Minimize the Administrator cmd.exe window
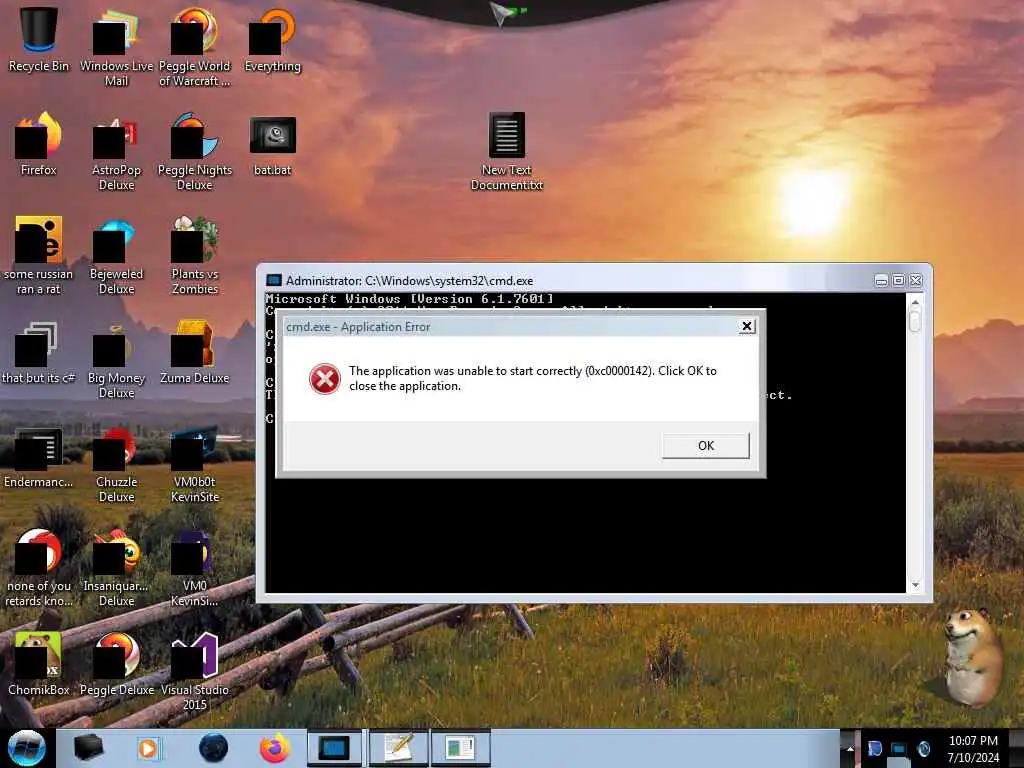The image size is (1024, 768). (881, 280)
